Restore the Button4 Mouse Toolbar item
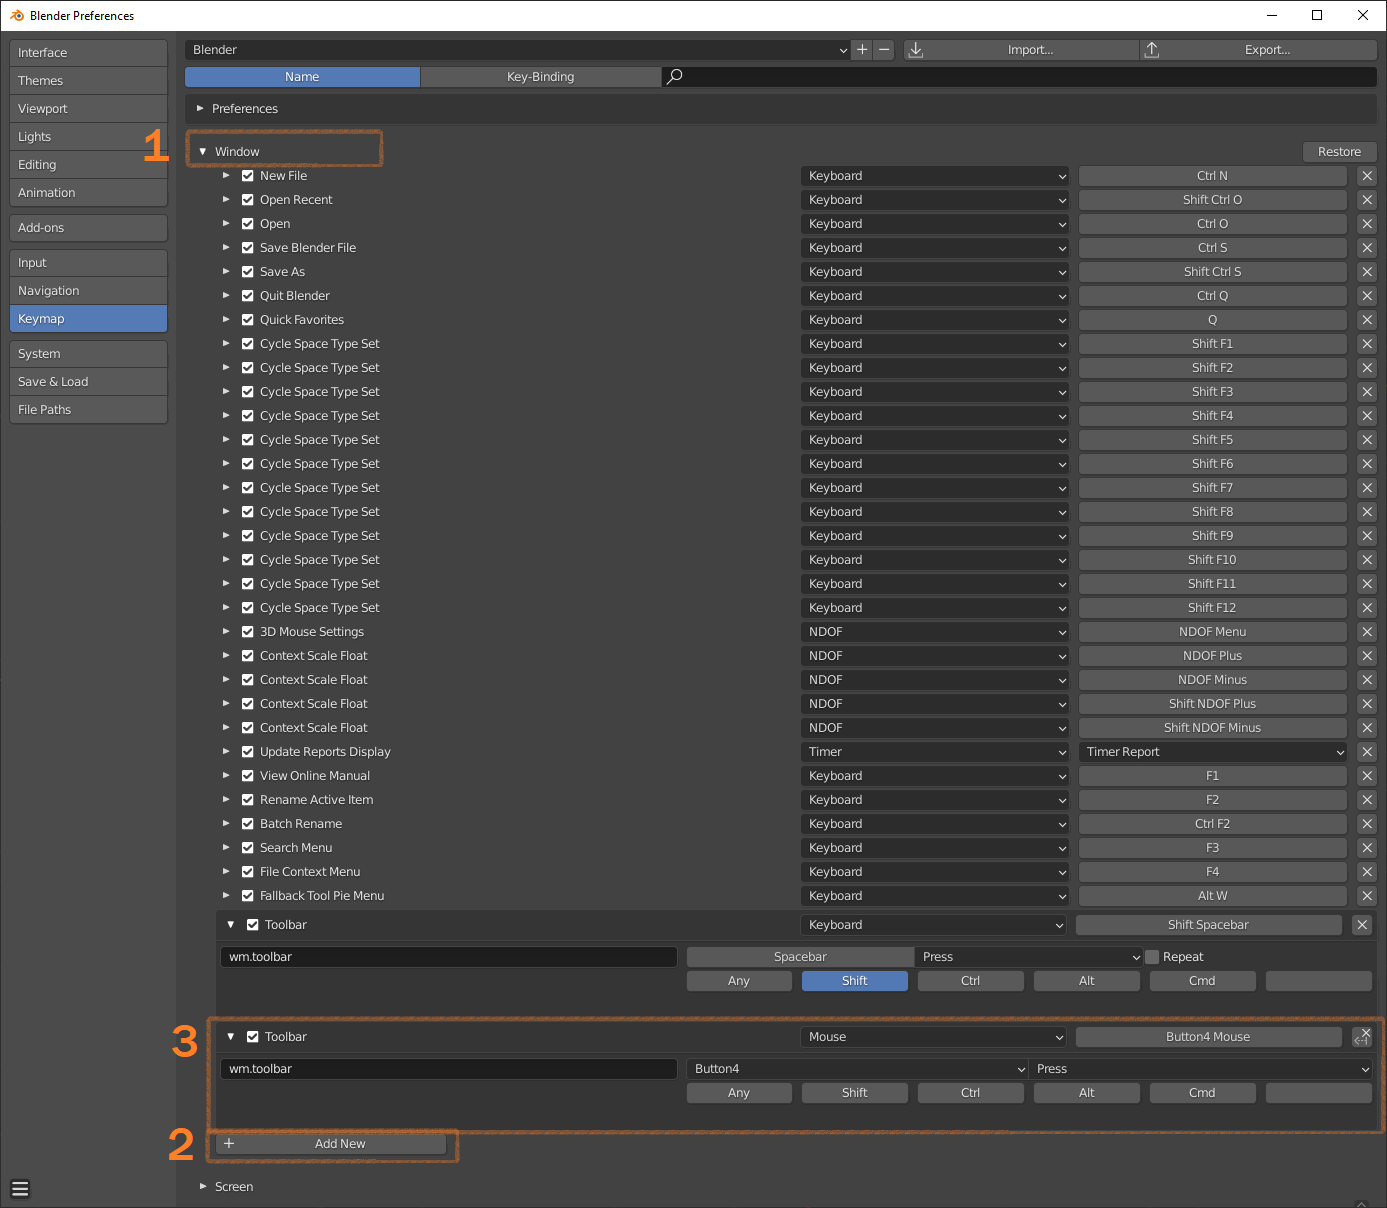The height and width of the screenshot is (1208, 1387). pyautogui.click(x=1362, y=1037)
